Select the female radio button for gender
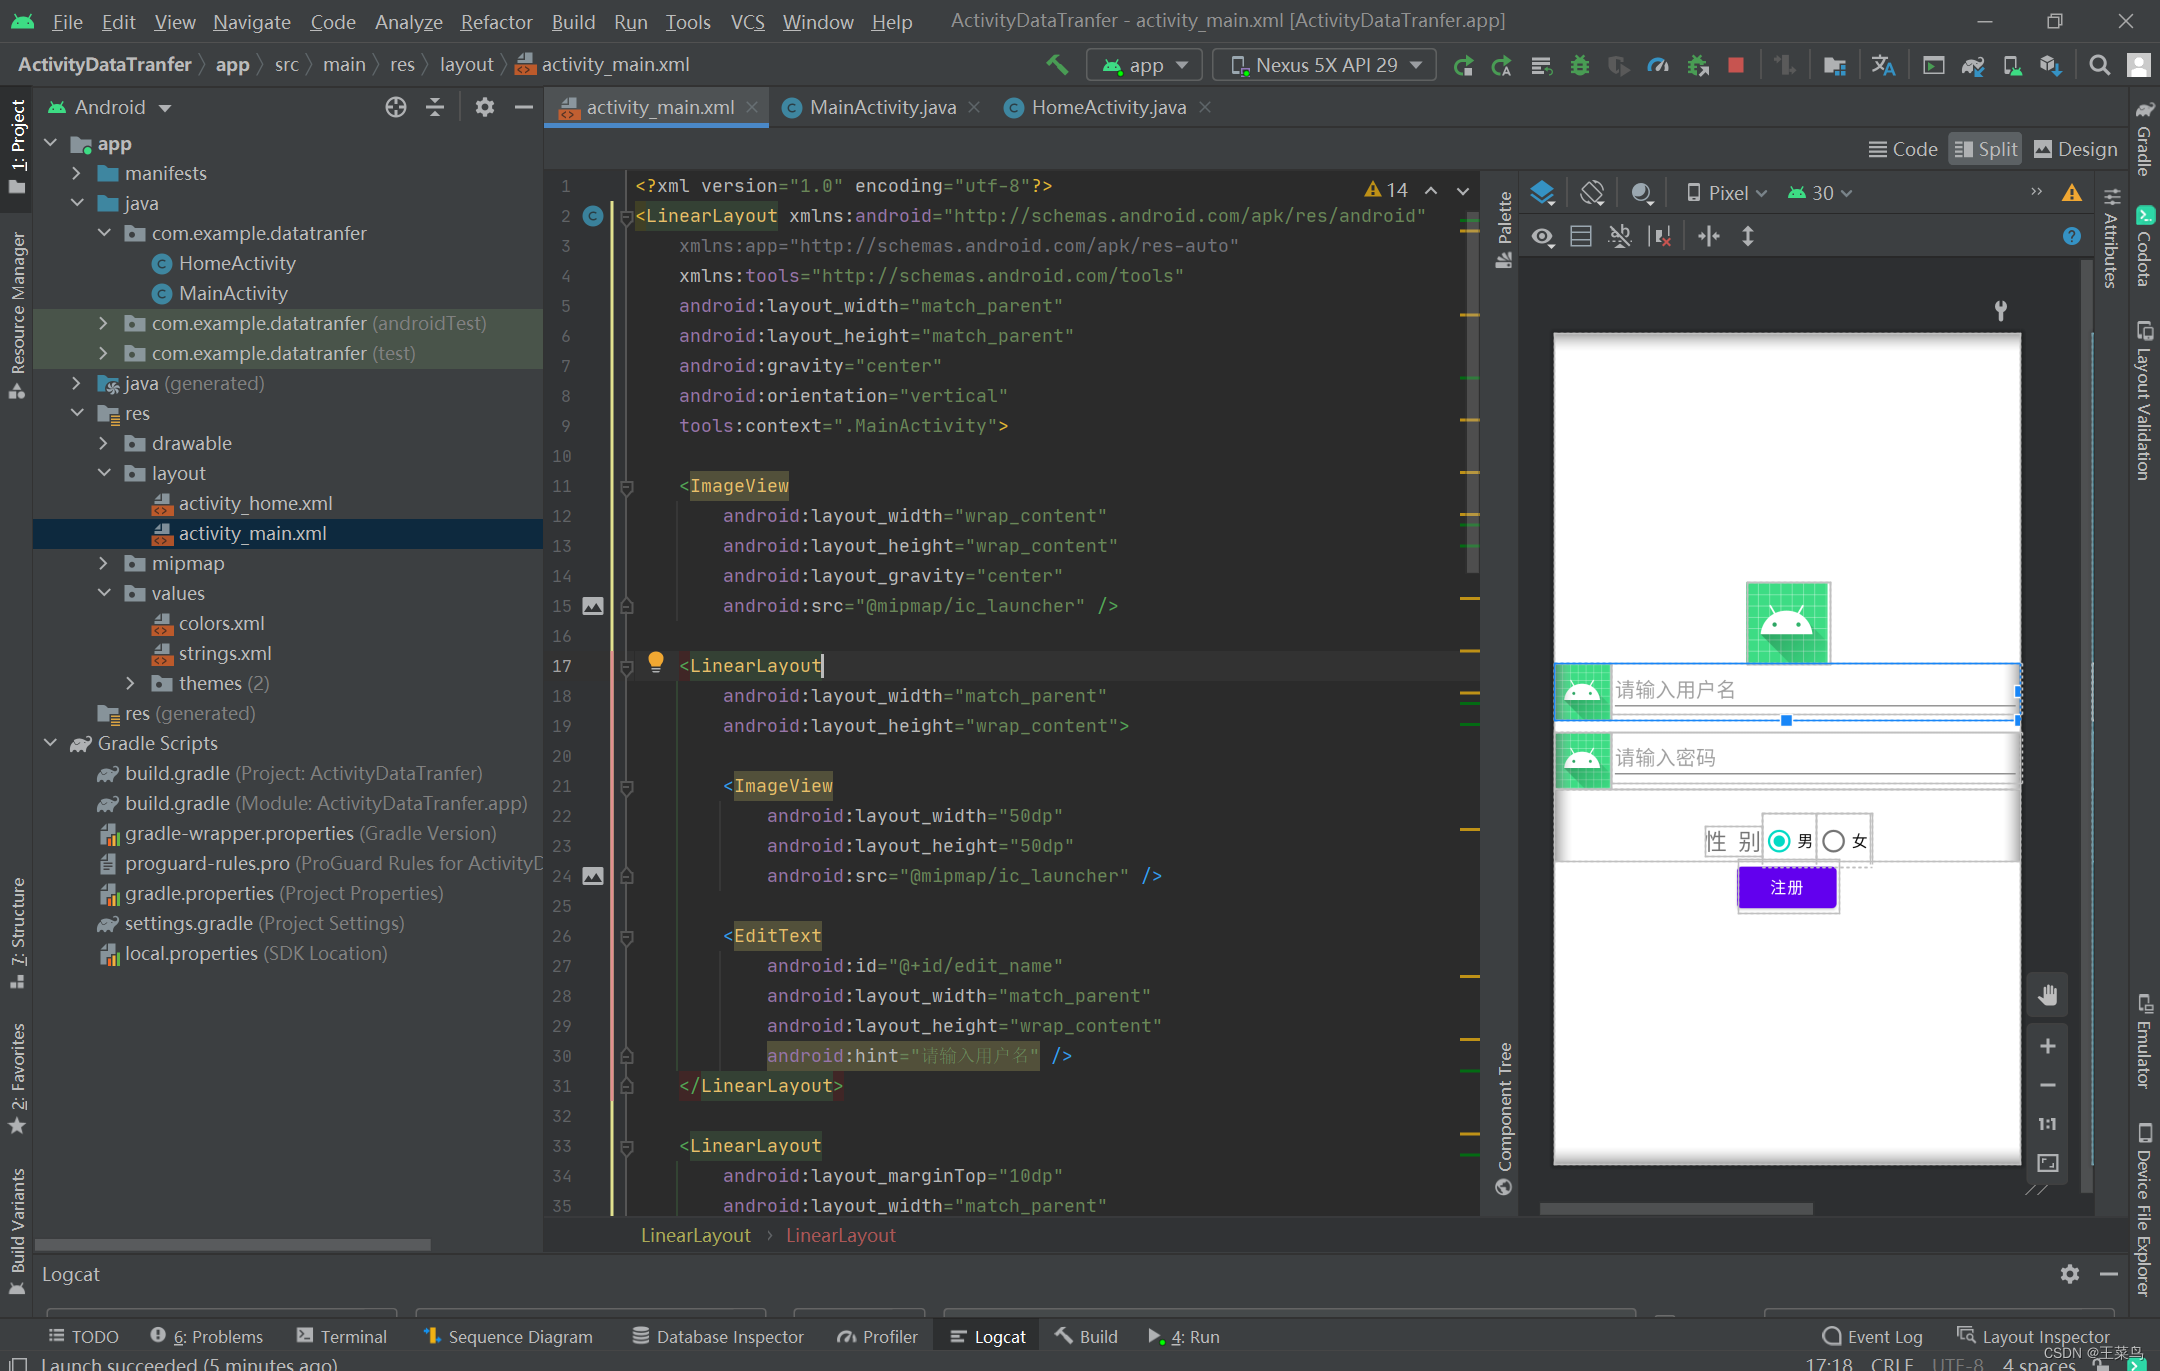2160x1371 pixels. pos(1831,841)
